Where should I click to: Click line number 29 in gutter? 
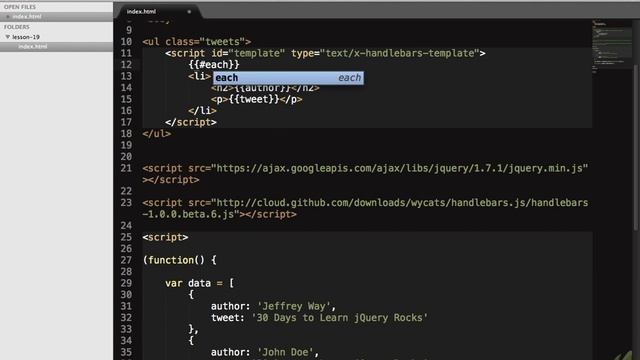point(126,283)
